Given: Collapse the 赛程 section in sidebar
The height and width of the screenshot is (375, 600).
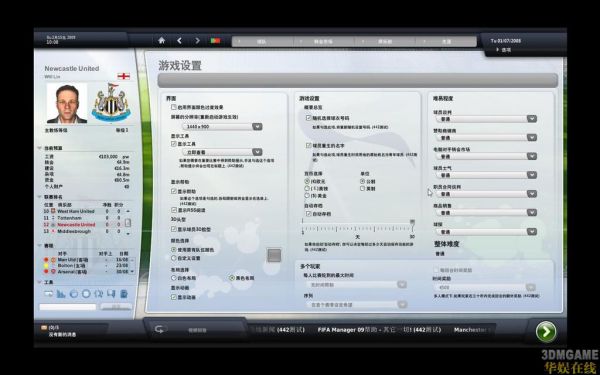Looking at the screenshot, I should tap(40, 246).
